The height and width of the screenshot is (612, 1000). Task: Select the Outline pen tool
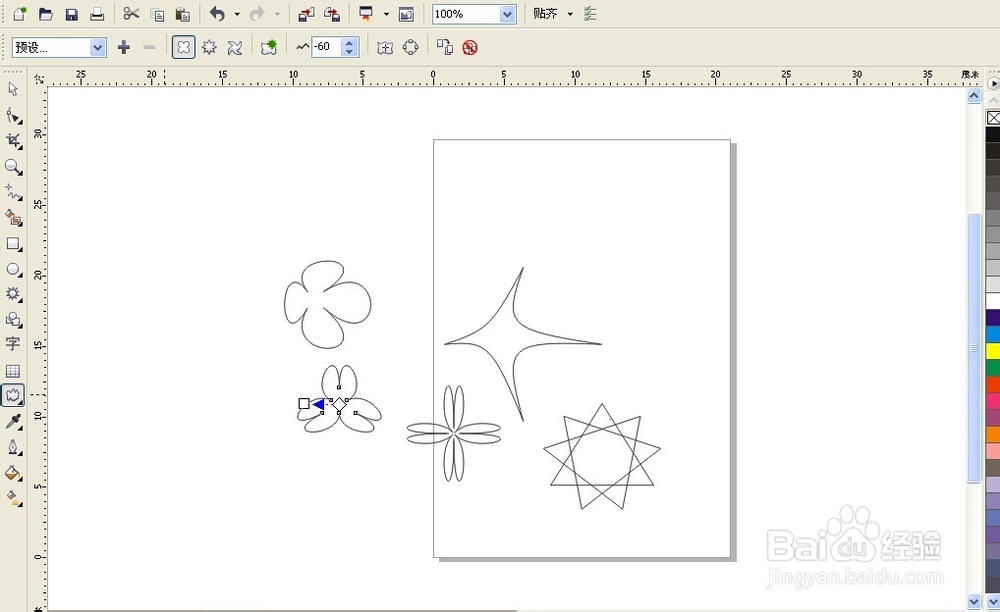[x=13, y=448]
